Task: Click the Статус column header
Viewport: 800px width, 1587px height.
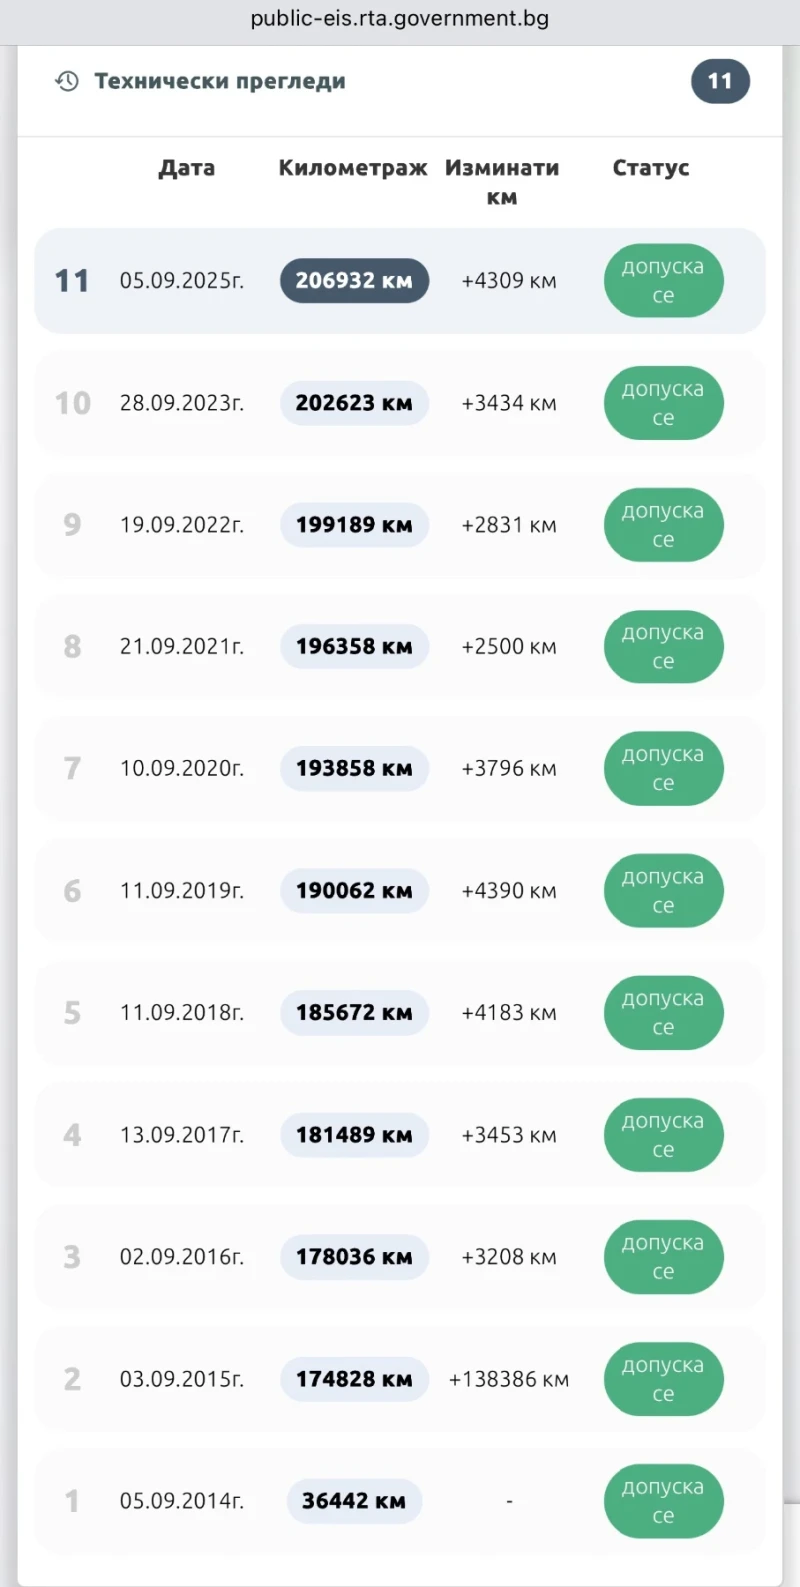Action: pos(651,168)
